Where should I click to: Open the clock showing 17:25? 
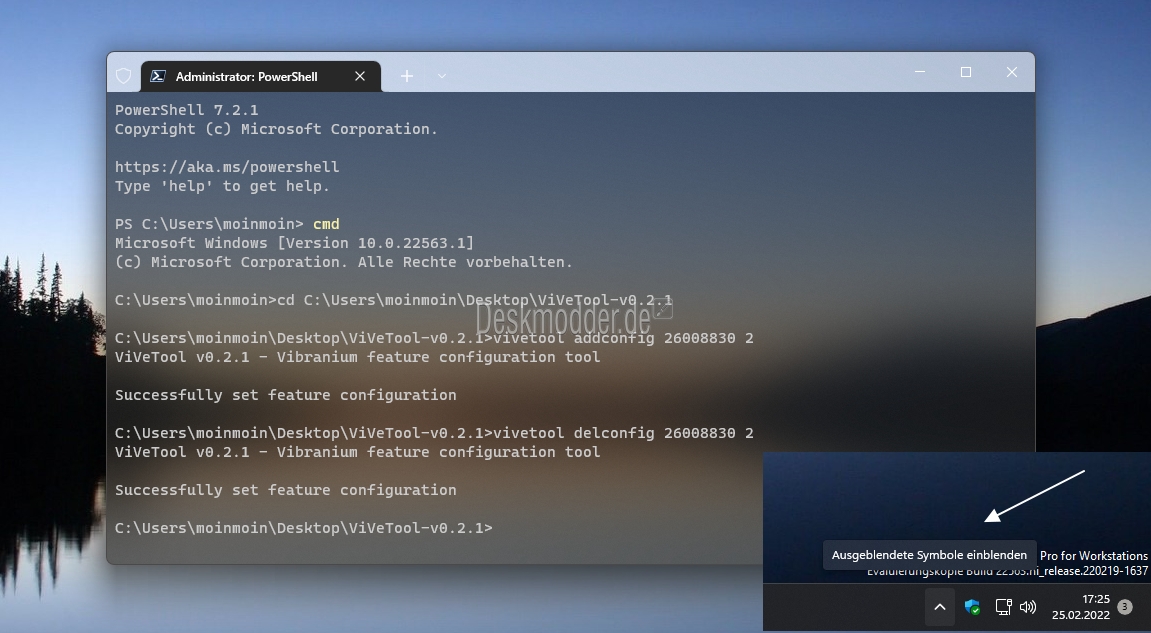[1081, 607]
